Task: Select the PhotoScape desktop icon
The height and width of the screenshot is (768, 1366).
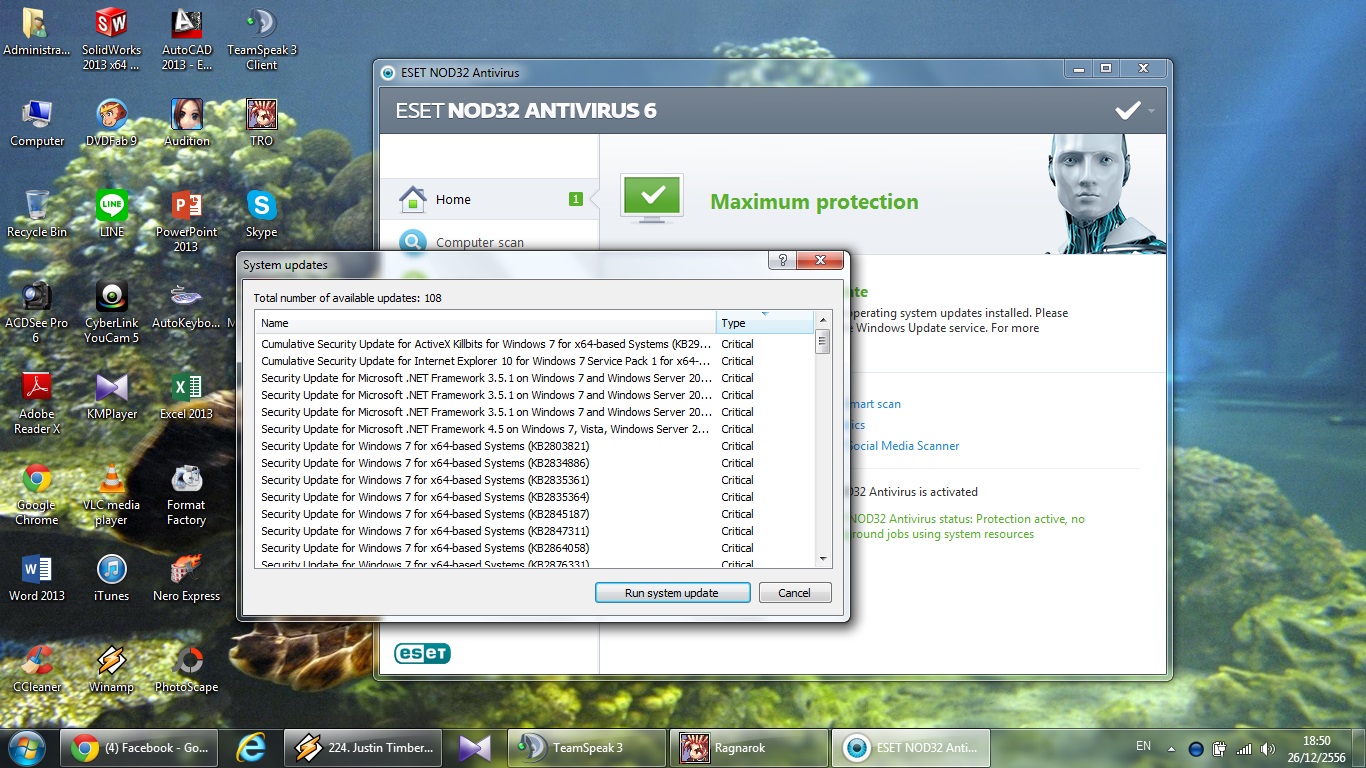Action: [186, 669]
